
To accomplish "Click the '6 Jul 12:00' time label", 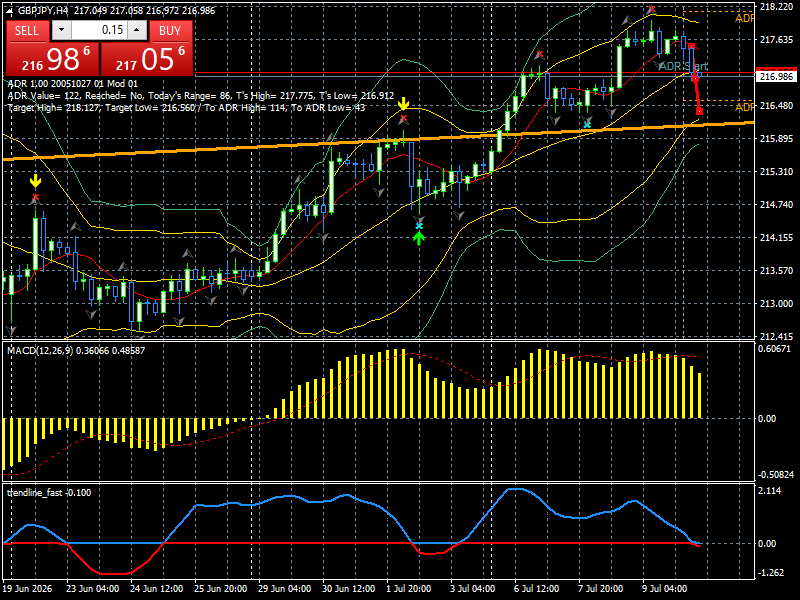I will coord(536,589).
